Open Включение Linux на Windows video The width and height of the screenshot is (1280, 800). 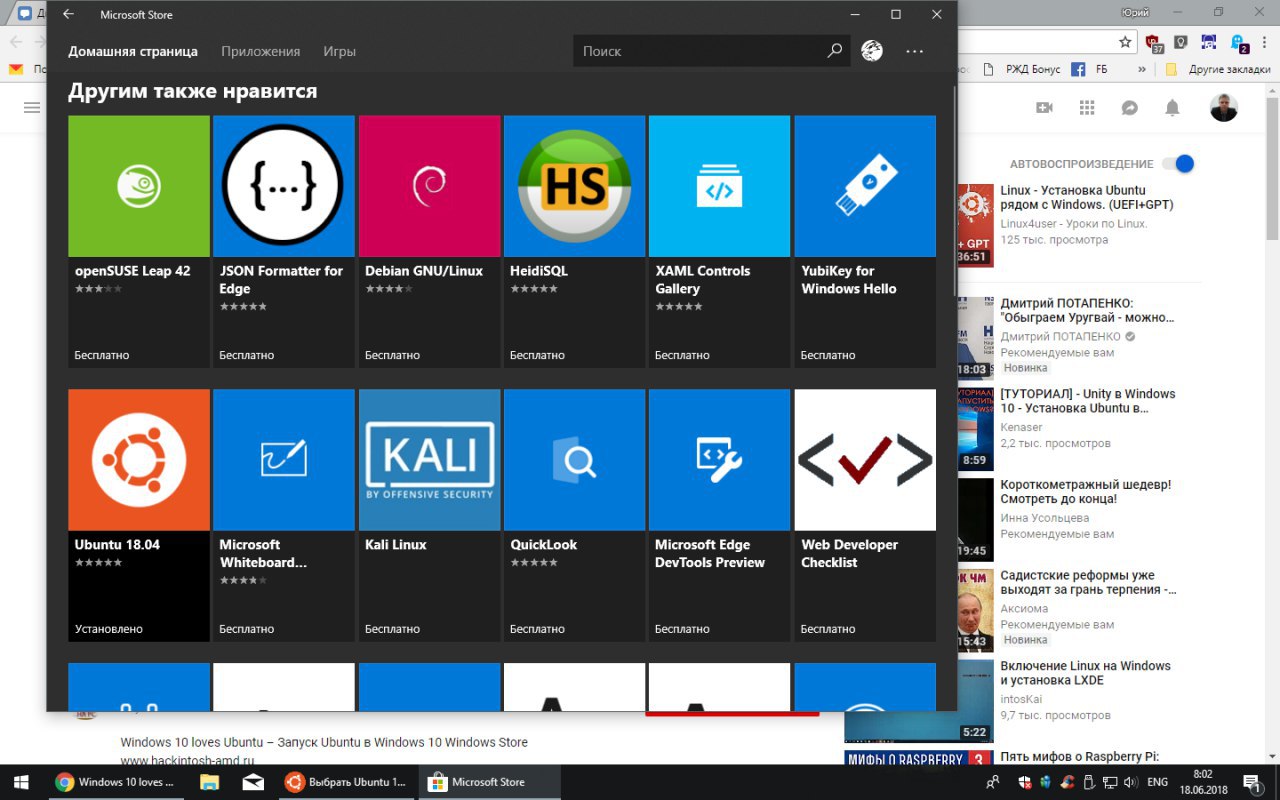pos(1085,673)
